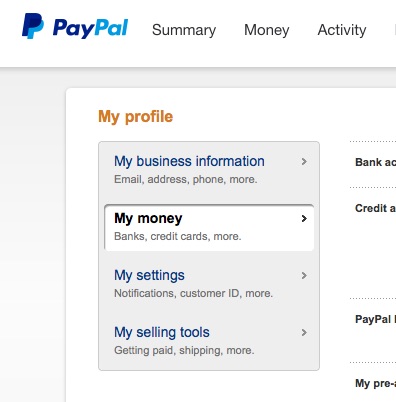Open My selling tools link

162,332
